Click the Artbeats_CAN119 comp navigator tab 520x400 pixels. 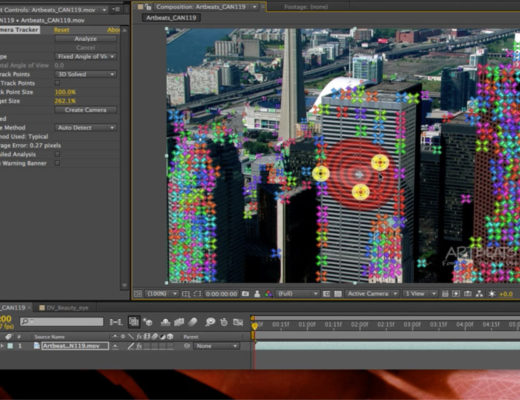pos(171,18)
